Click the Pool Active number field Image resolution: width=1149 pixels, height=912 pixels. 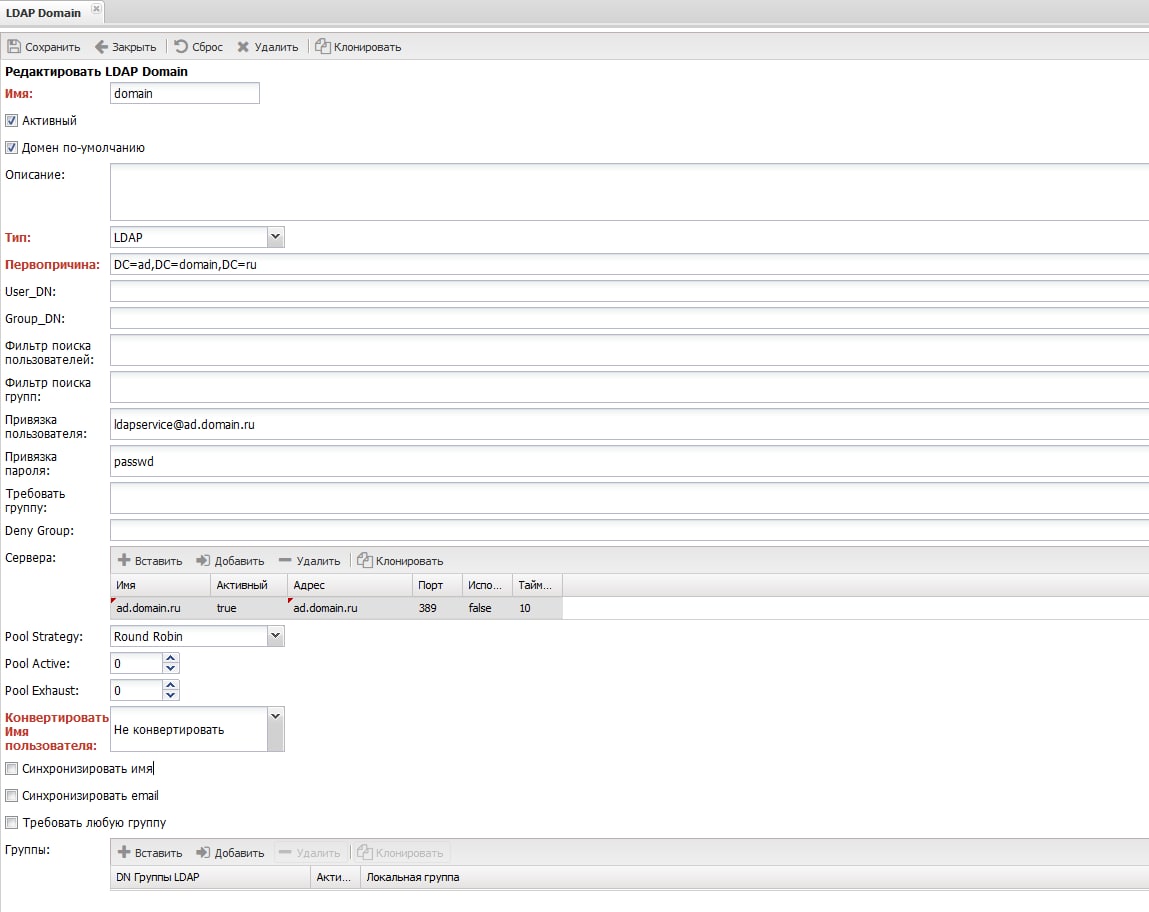(x=136, y=664)
